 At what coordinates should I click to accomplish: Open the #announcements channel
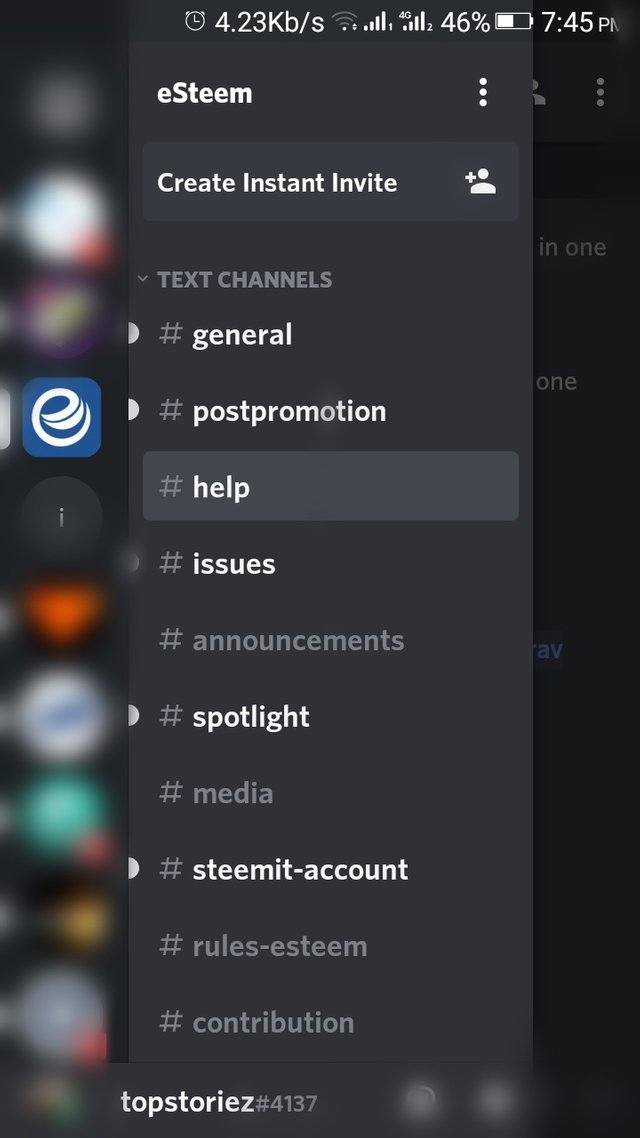330,640
